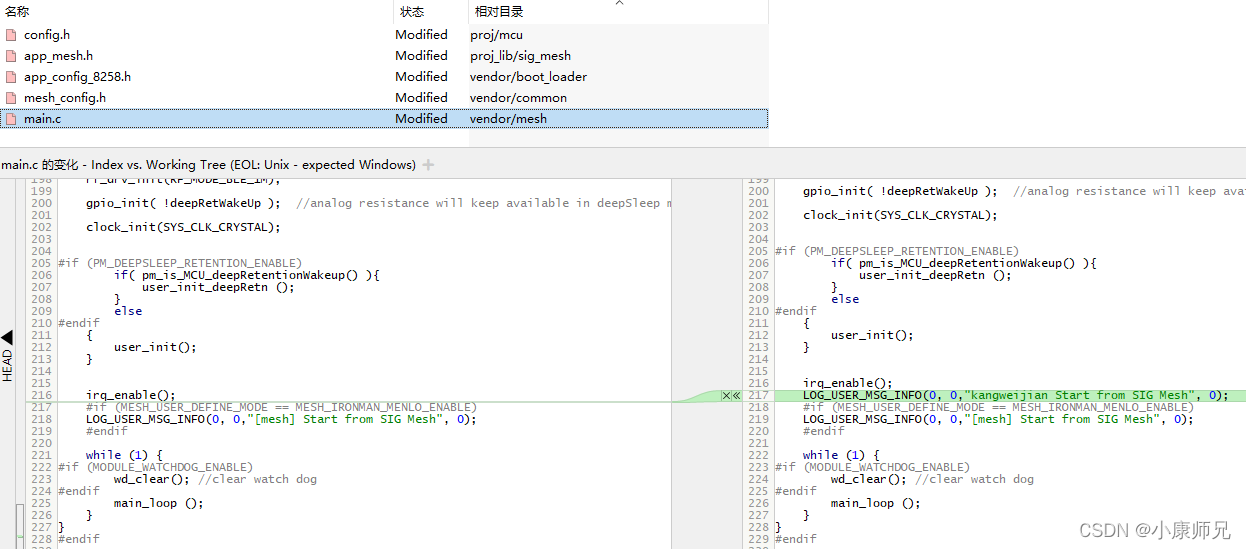
Task: Click the plus icon beside the diff title
Action: tap(428, 165)
